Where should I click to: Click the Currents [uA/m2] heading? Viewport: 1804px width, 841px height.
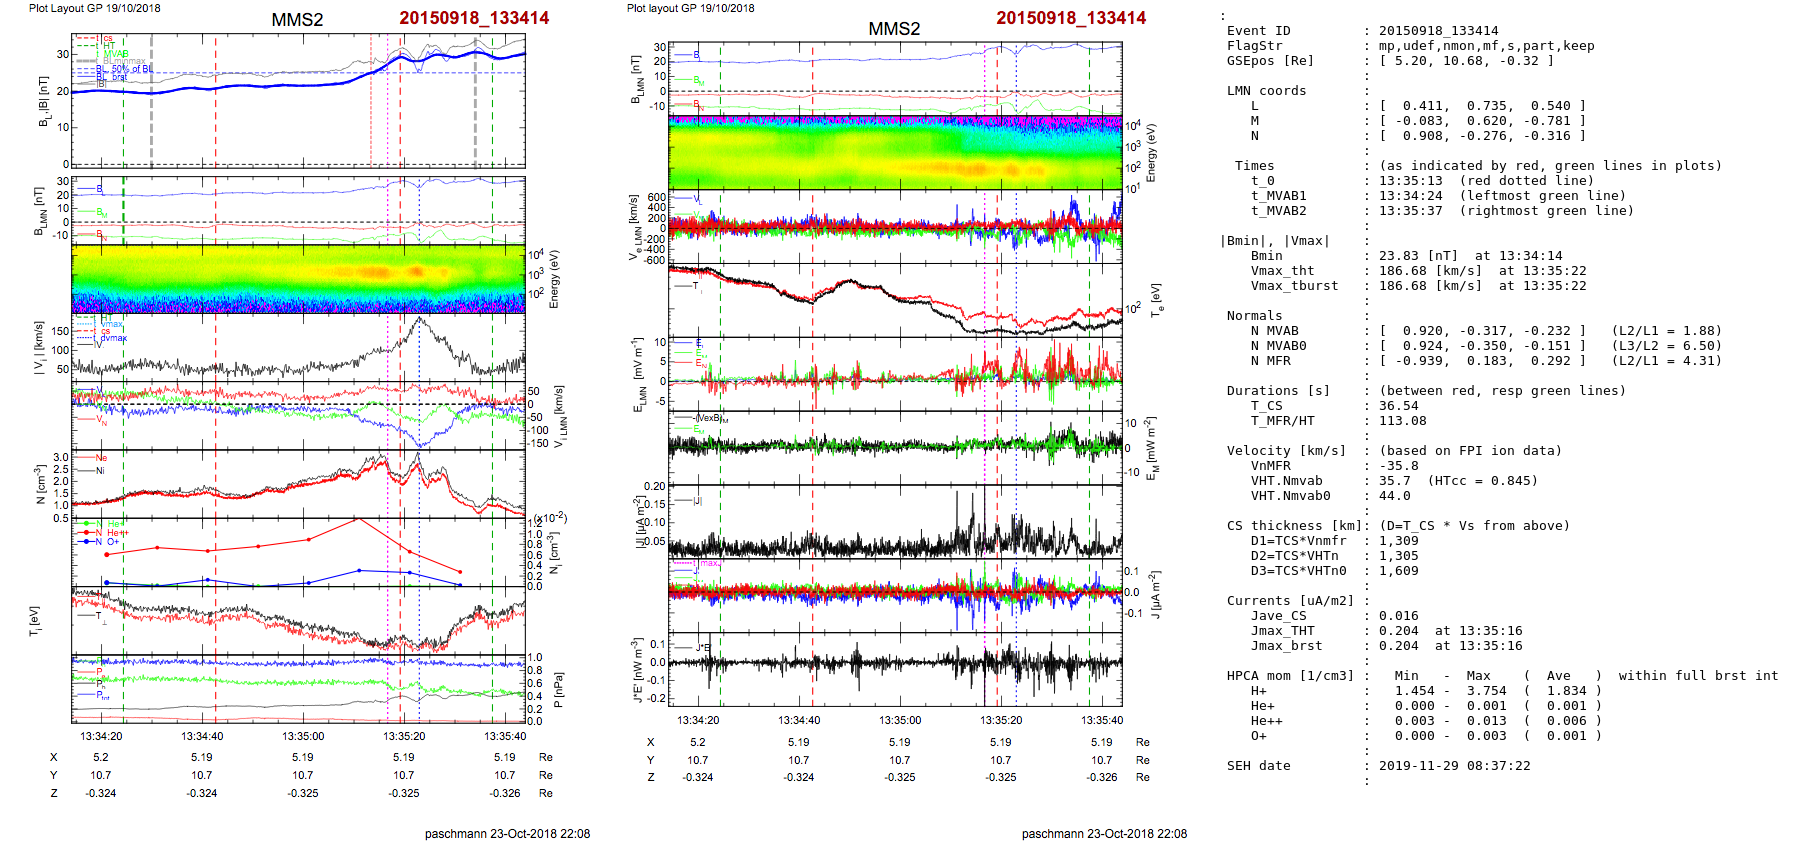click(1290, 601)
